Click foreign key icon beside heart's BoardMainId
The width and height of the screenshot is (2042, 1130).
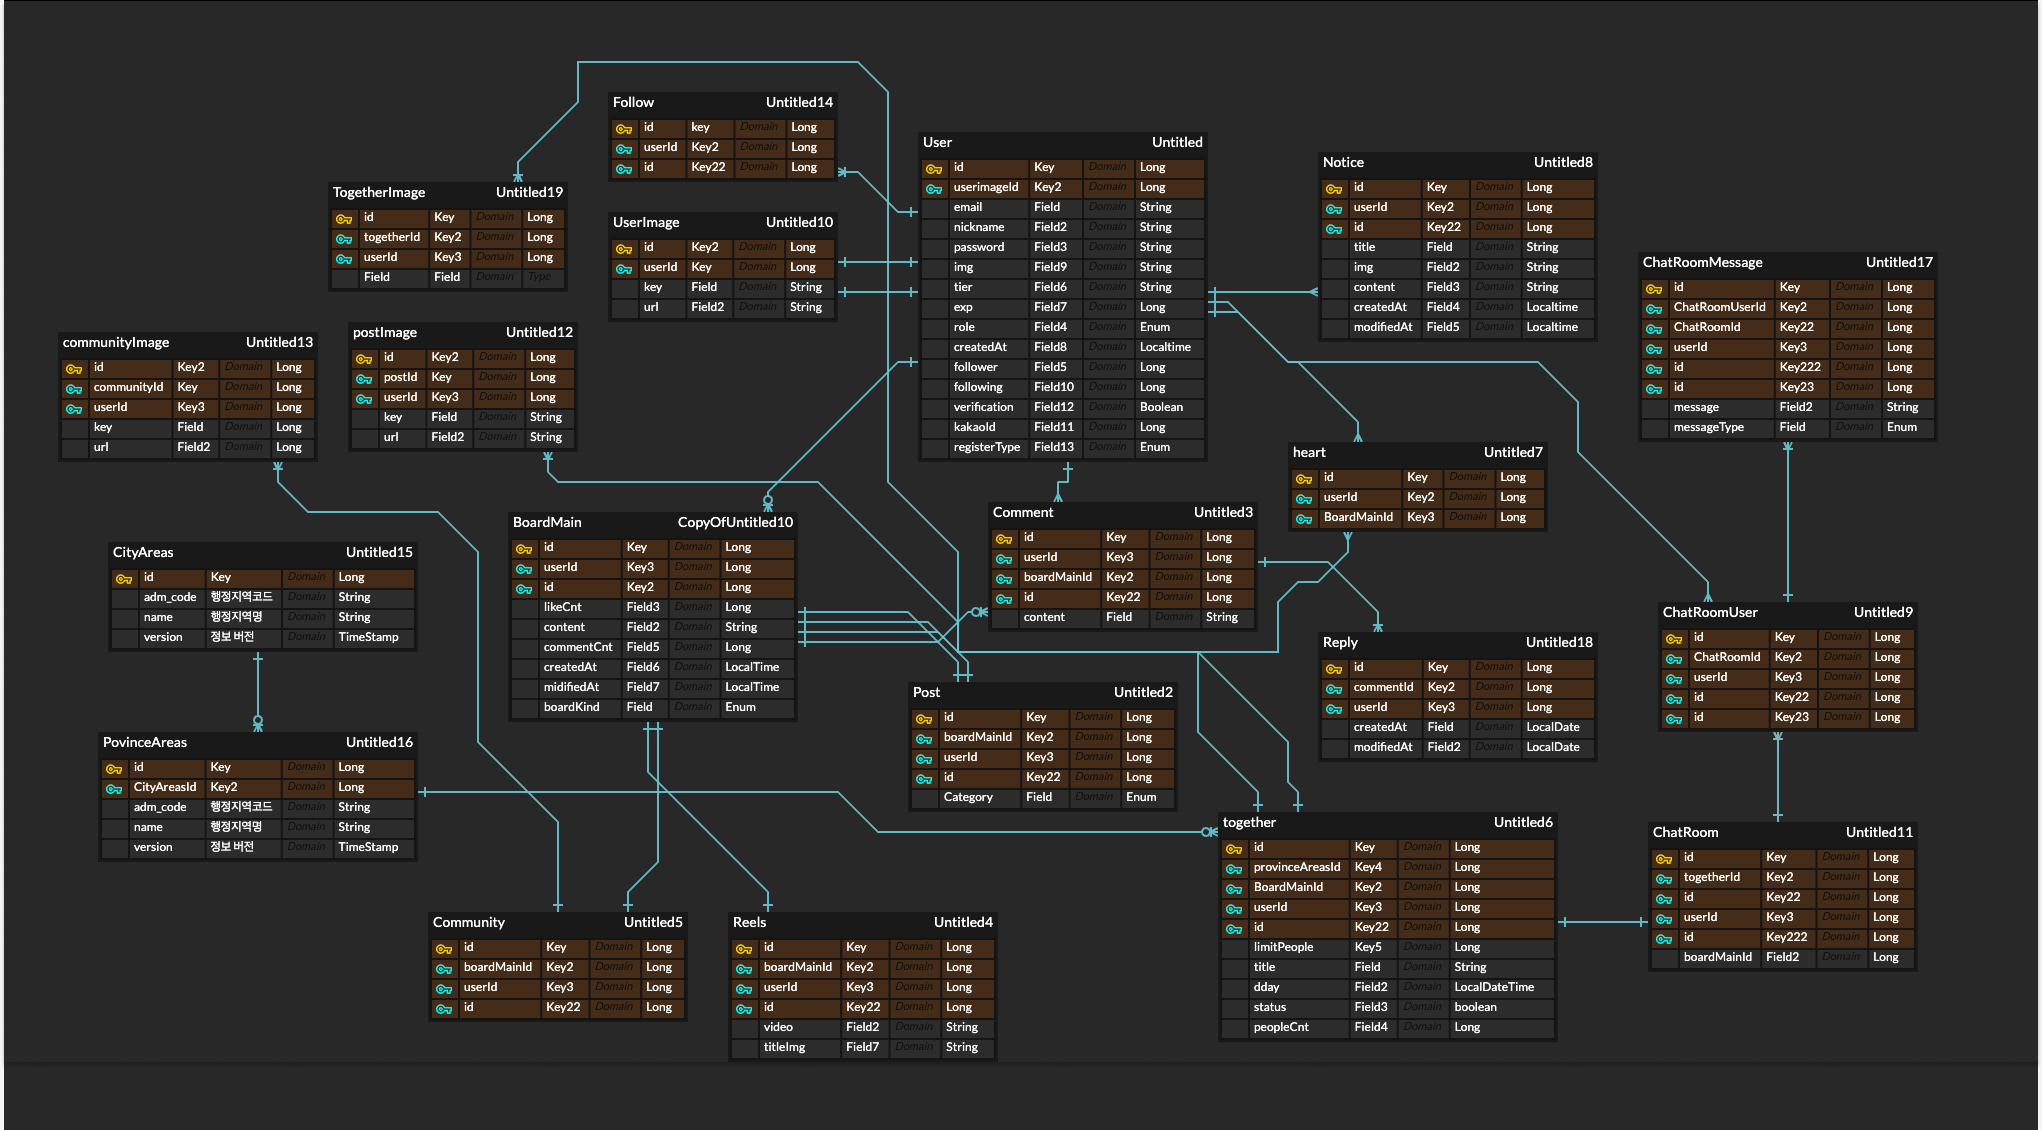(x=1303, y=518)
